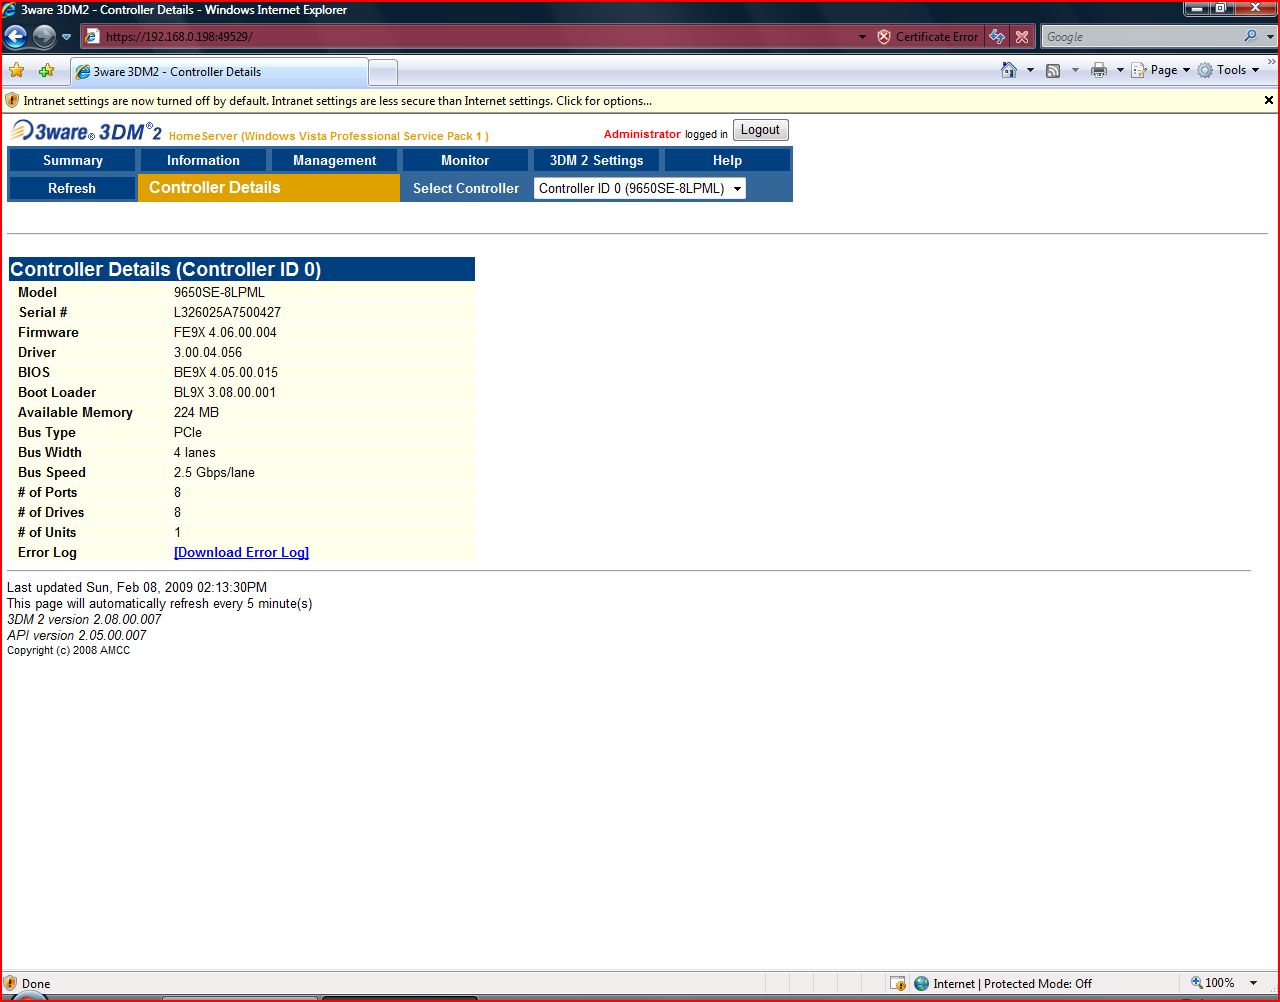This screenshot has width=1280, height=1002.
Task: Click the driver value 3.00.04.056
Action: coord(208,352)
